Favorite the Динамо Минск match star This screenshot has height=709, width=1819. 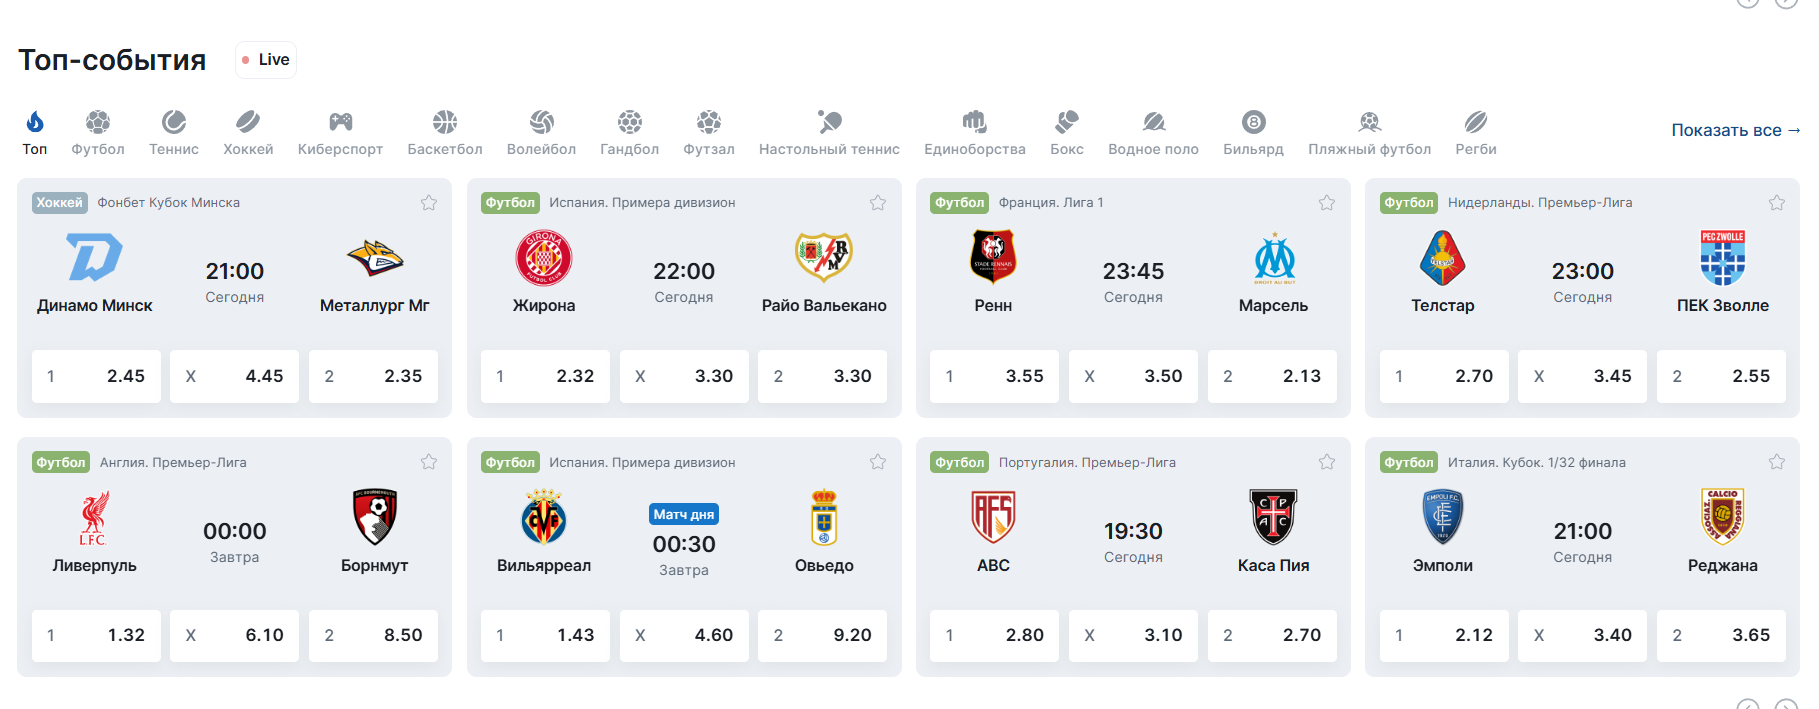(429, 203)
